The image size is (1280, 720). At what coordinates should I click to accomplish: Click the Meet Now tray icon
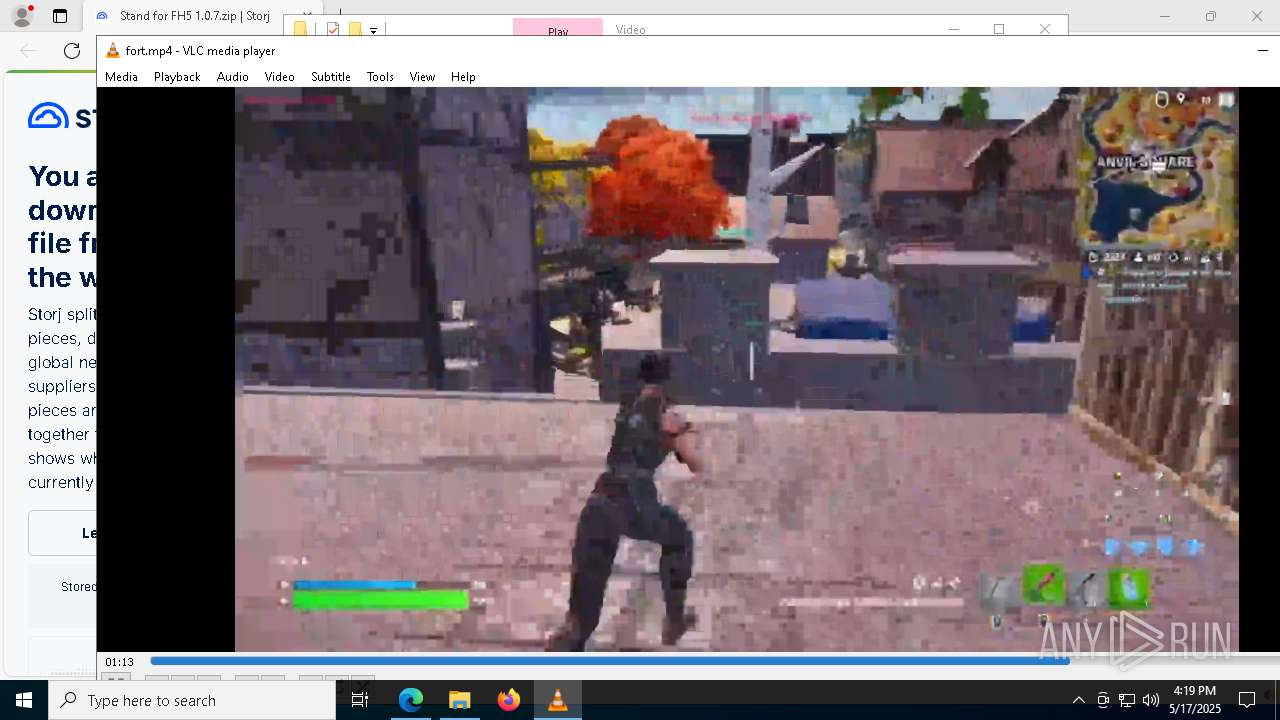pyautogui.click(x=1103, y=700)
